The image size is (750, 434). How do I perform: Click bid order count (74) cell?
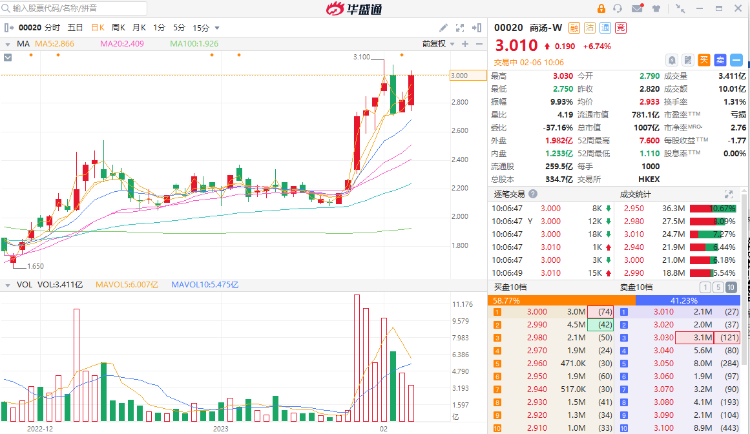click(600, 312)
